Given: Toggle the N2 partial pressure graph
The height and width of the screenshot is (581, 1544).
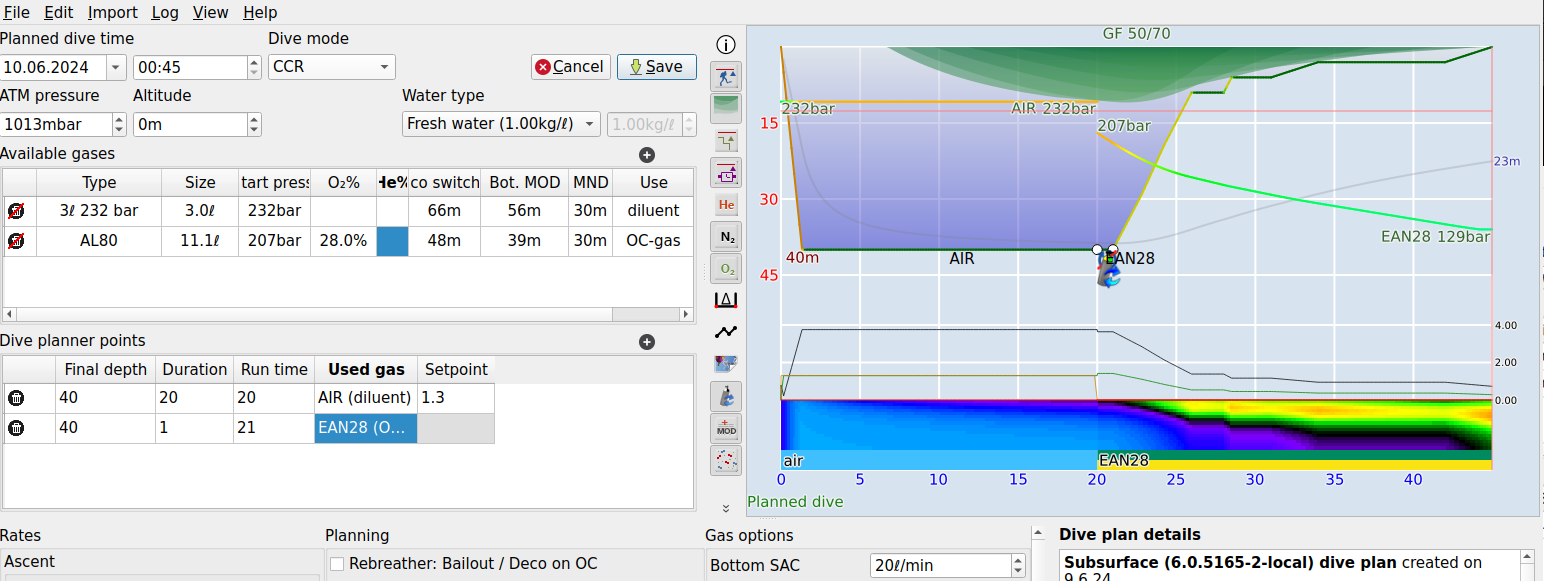Looking at the screenshot, I should coord(726,236).
